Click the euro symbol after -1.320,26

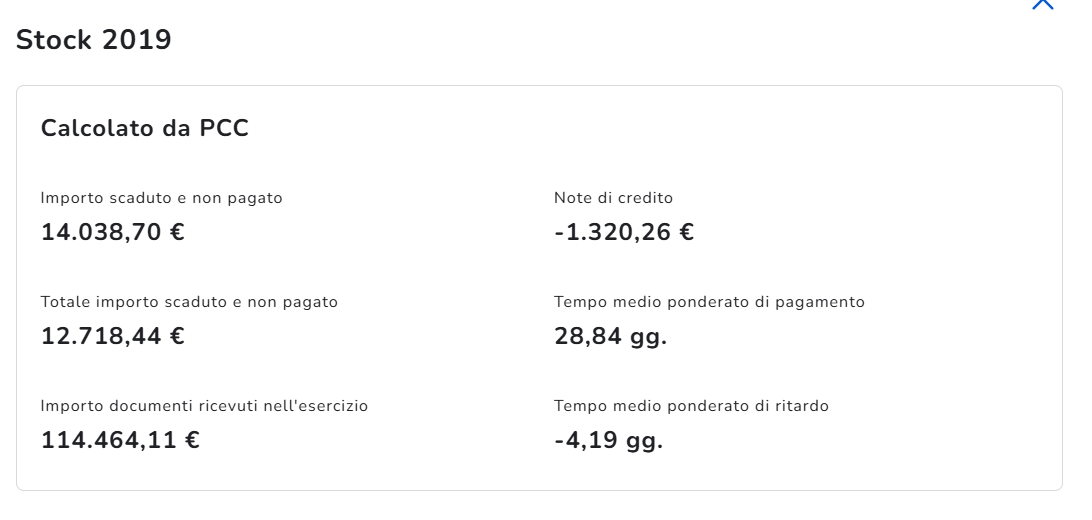click(x=686, y=232)
